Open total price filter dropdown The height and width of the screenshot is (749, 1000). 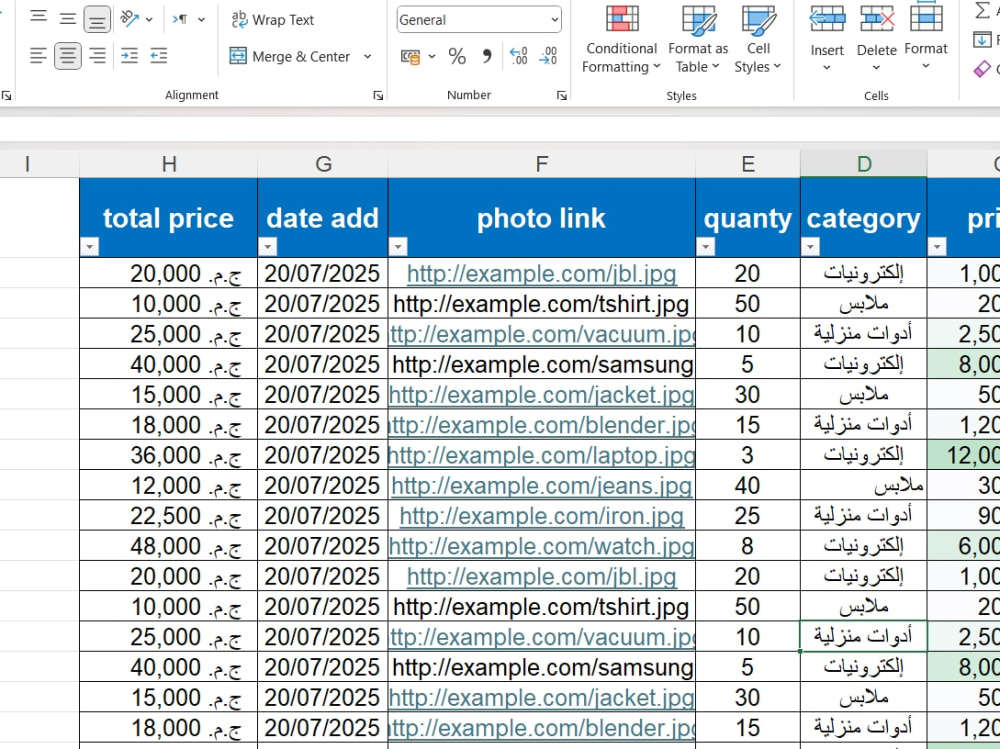click(x=89, y=247)
